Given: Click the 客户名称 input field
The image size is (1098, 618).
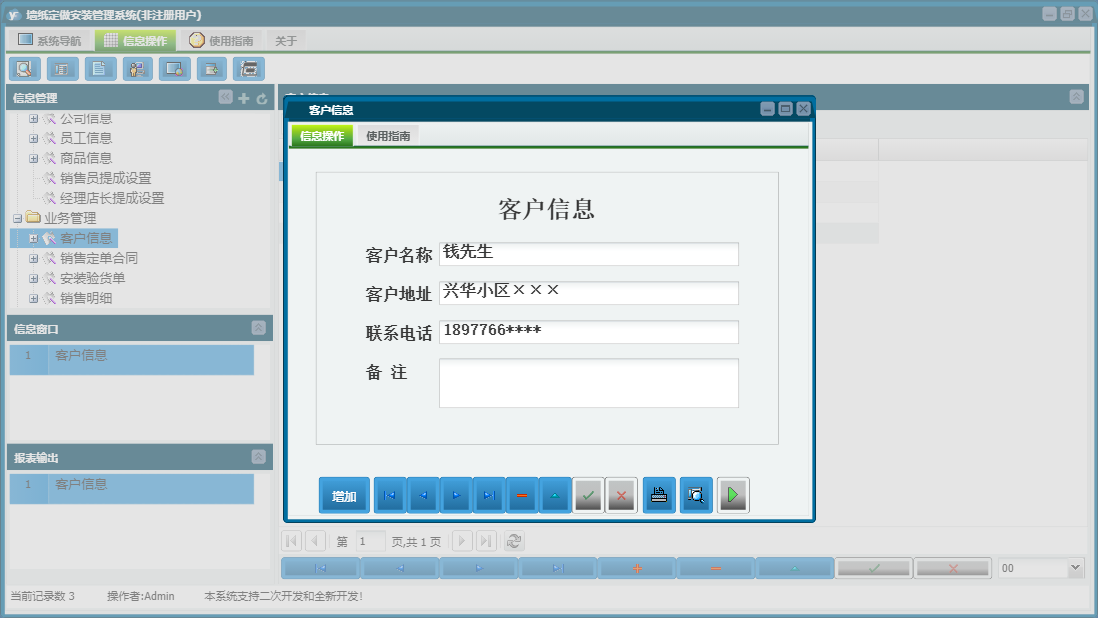Looking at the screenshot, I should tap(589, 253).
